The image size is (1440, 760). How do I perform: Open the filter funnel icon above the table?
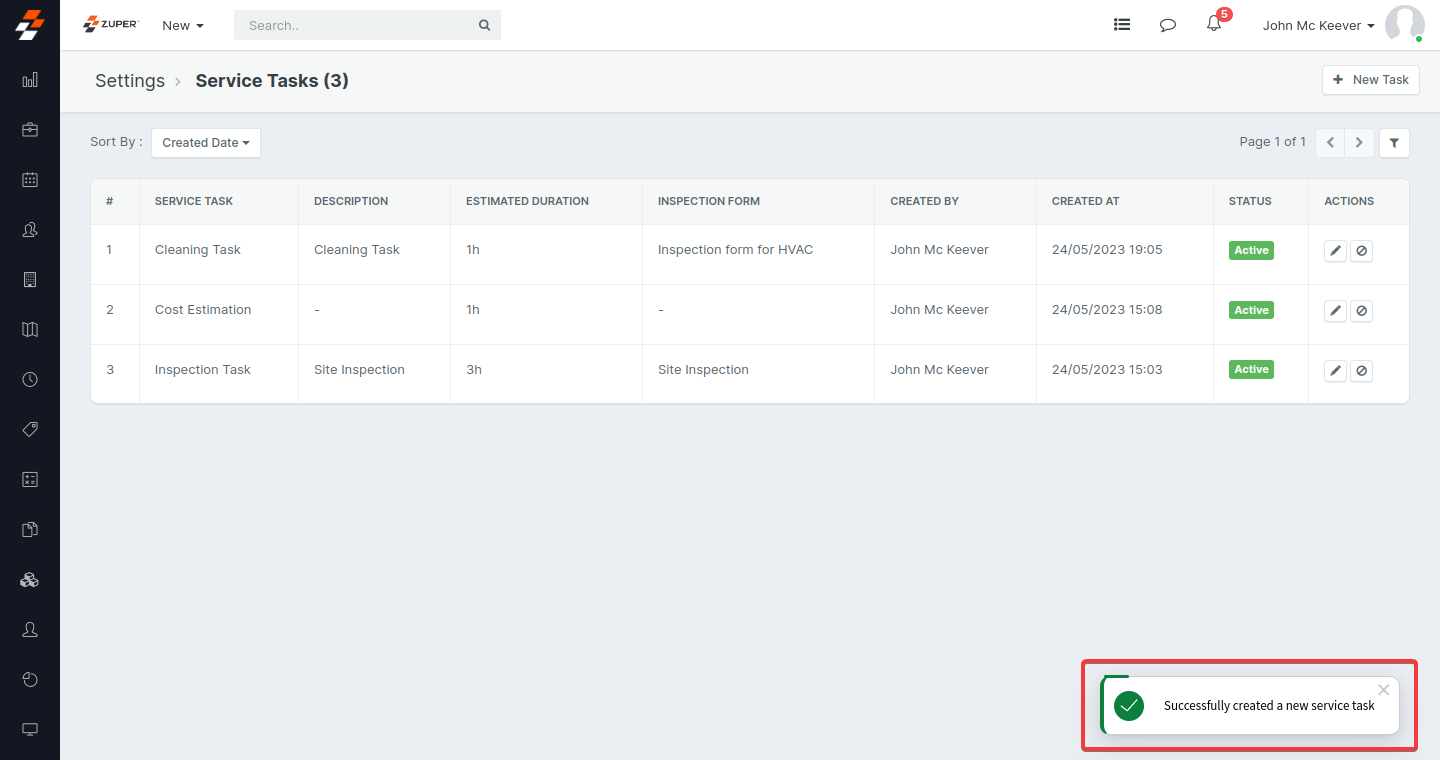[1394, 142]
